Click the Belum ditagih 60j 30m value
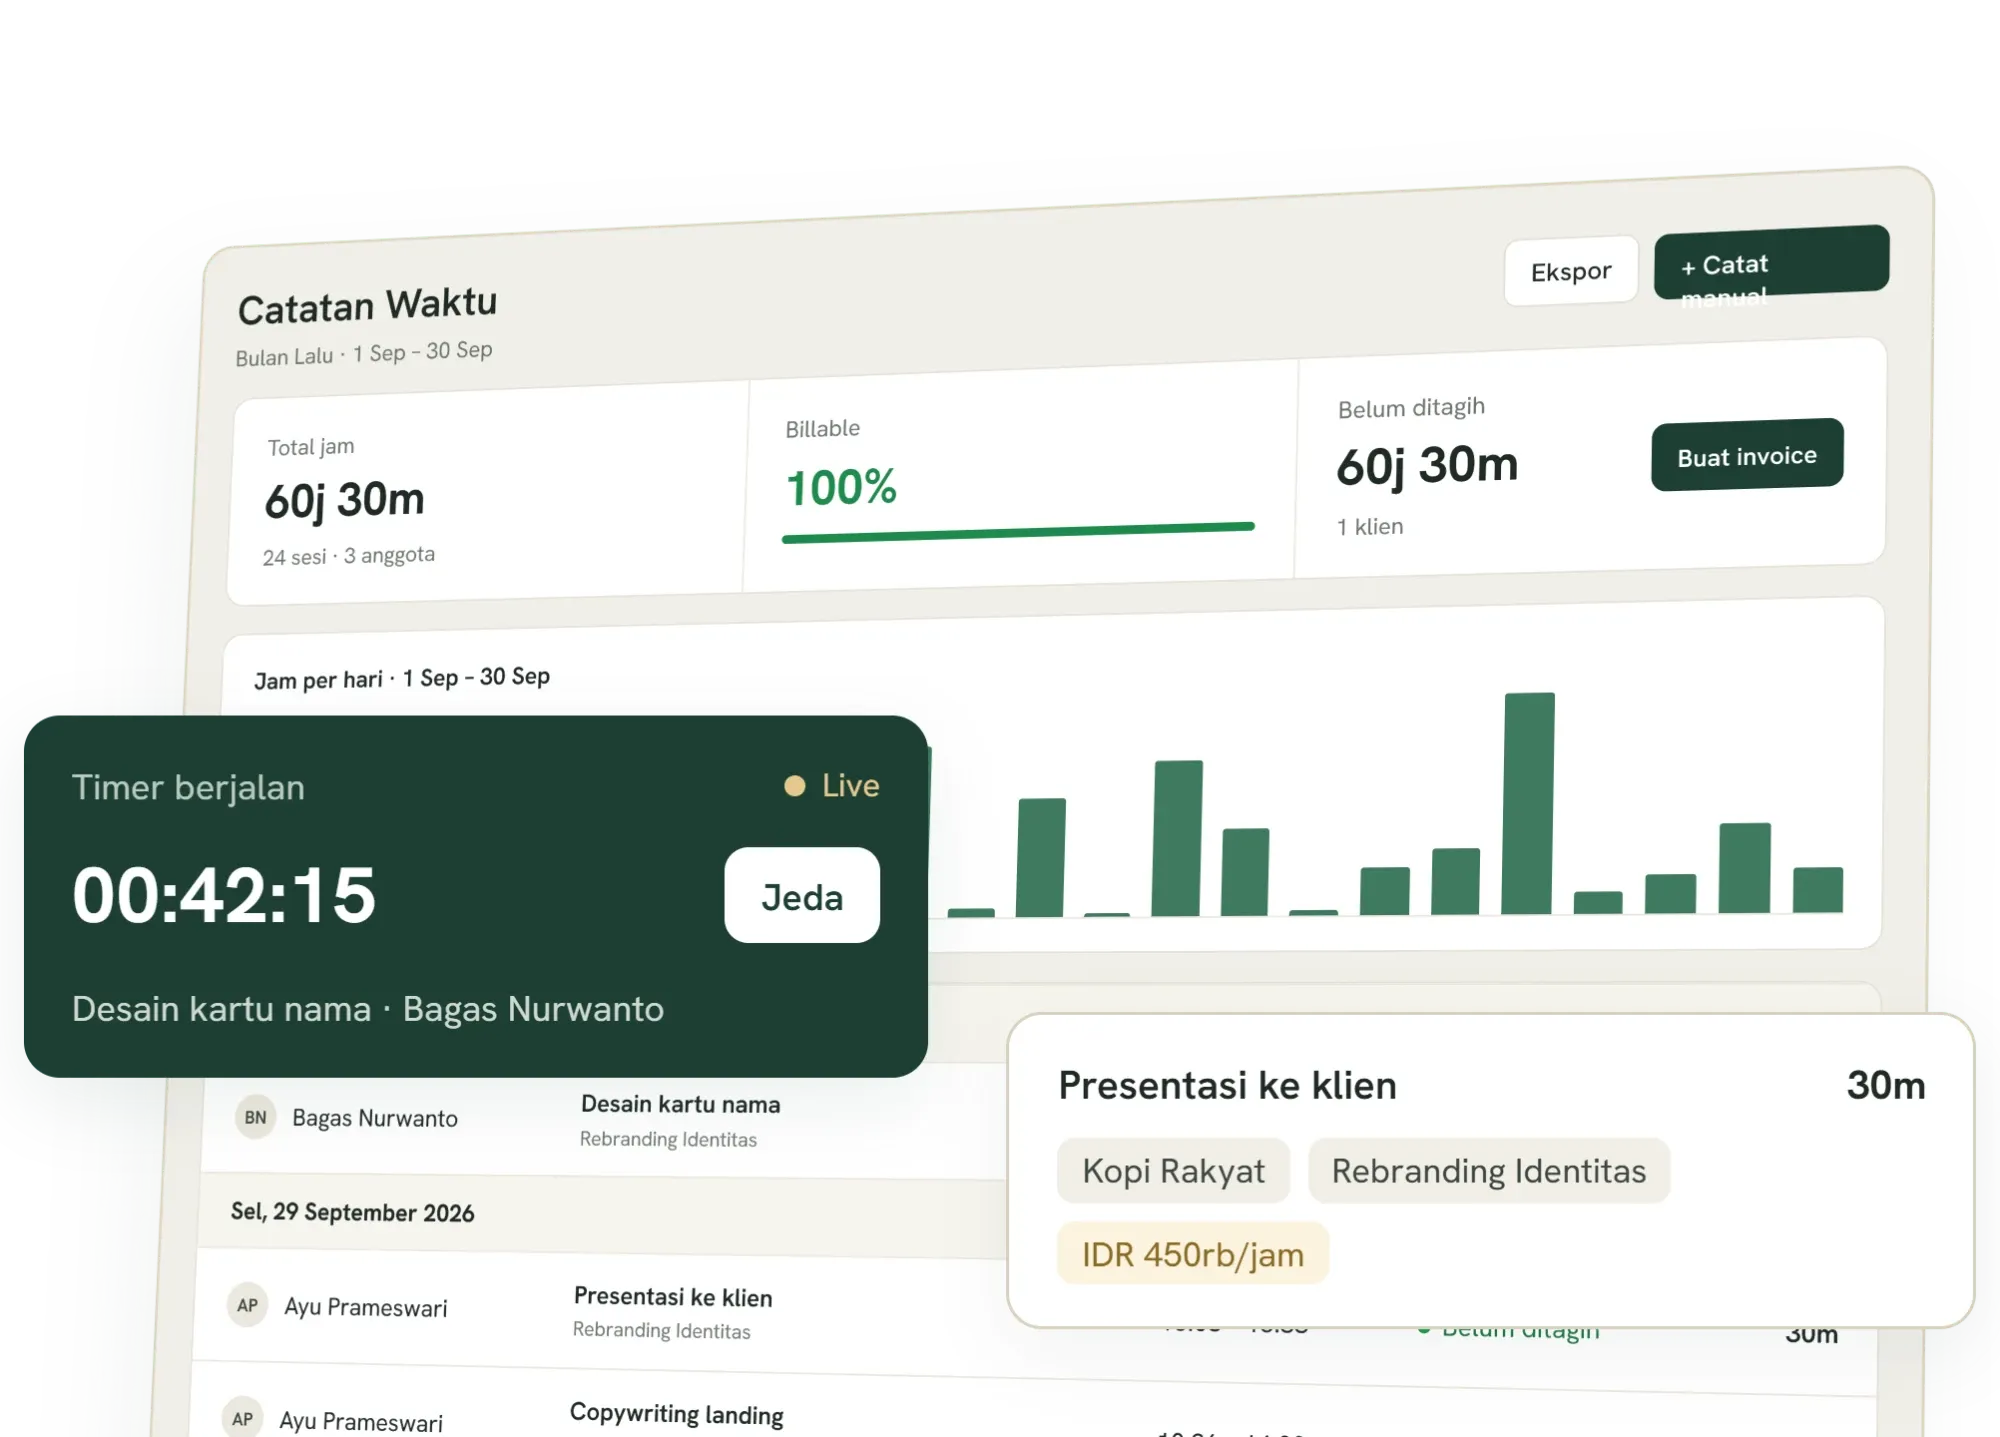Screen dimensions: 2000x1437 tap(1427, 465)
